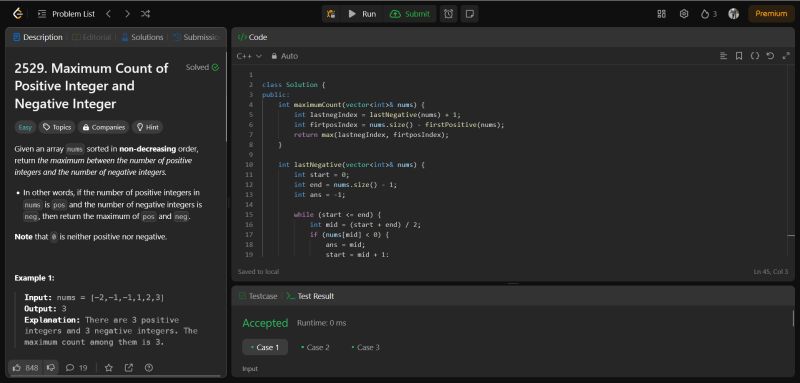
Task: Open user profile avatar
Action: point(733,14)
